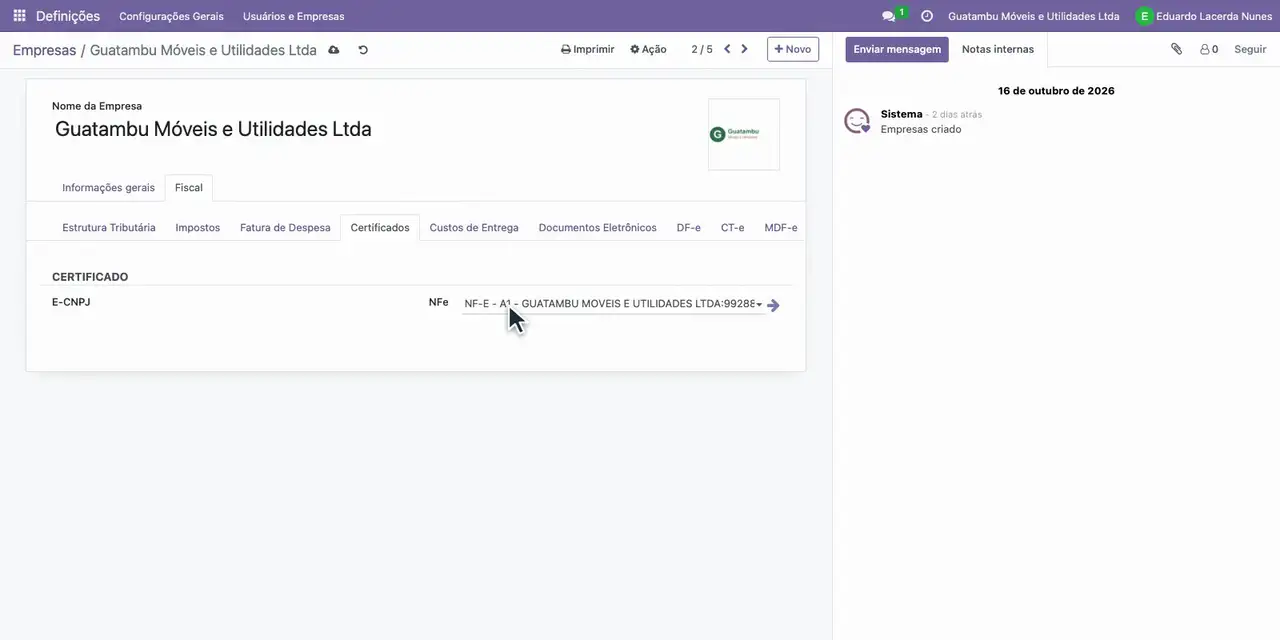Open the CT-e tab
The image size is (1280, 640).
733,228
